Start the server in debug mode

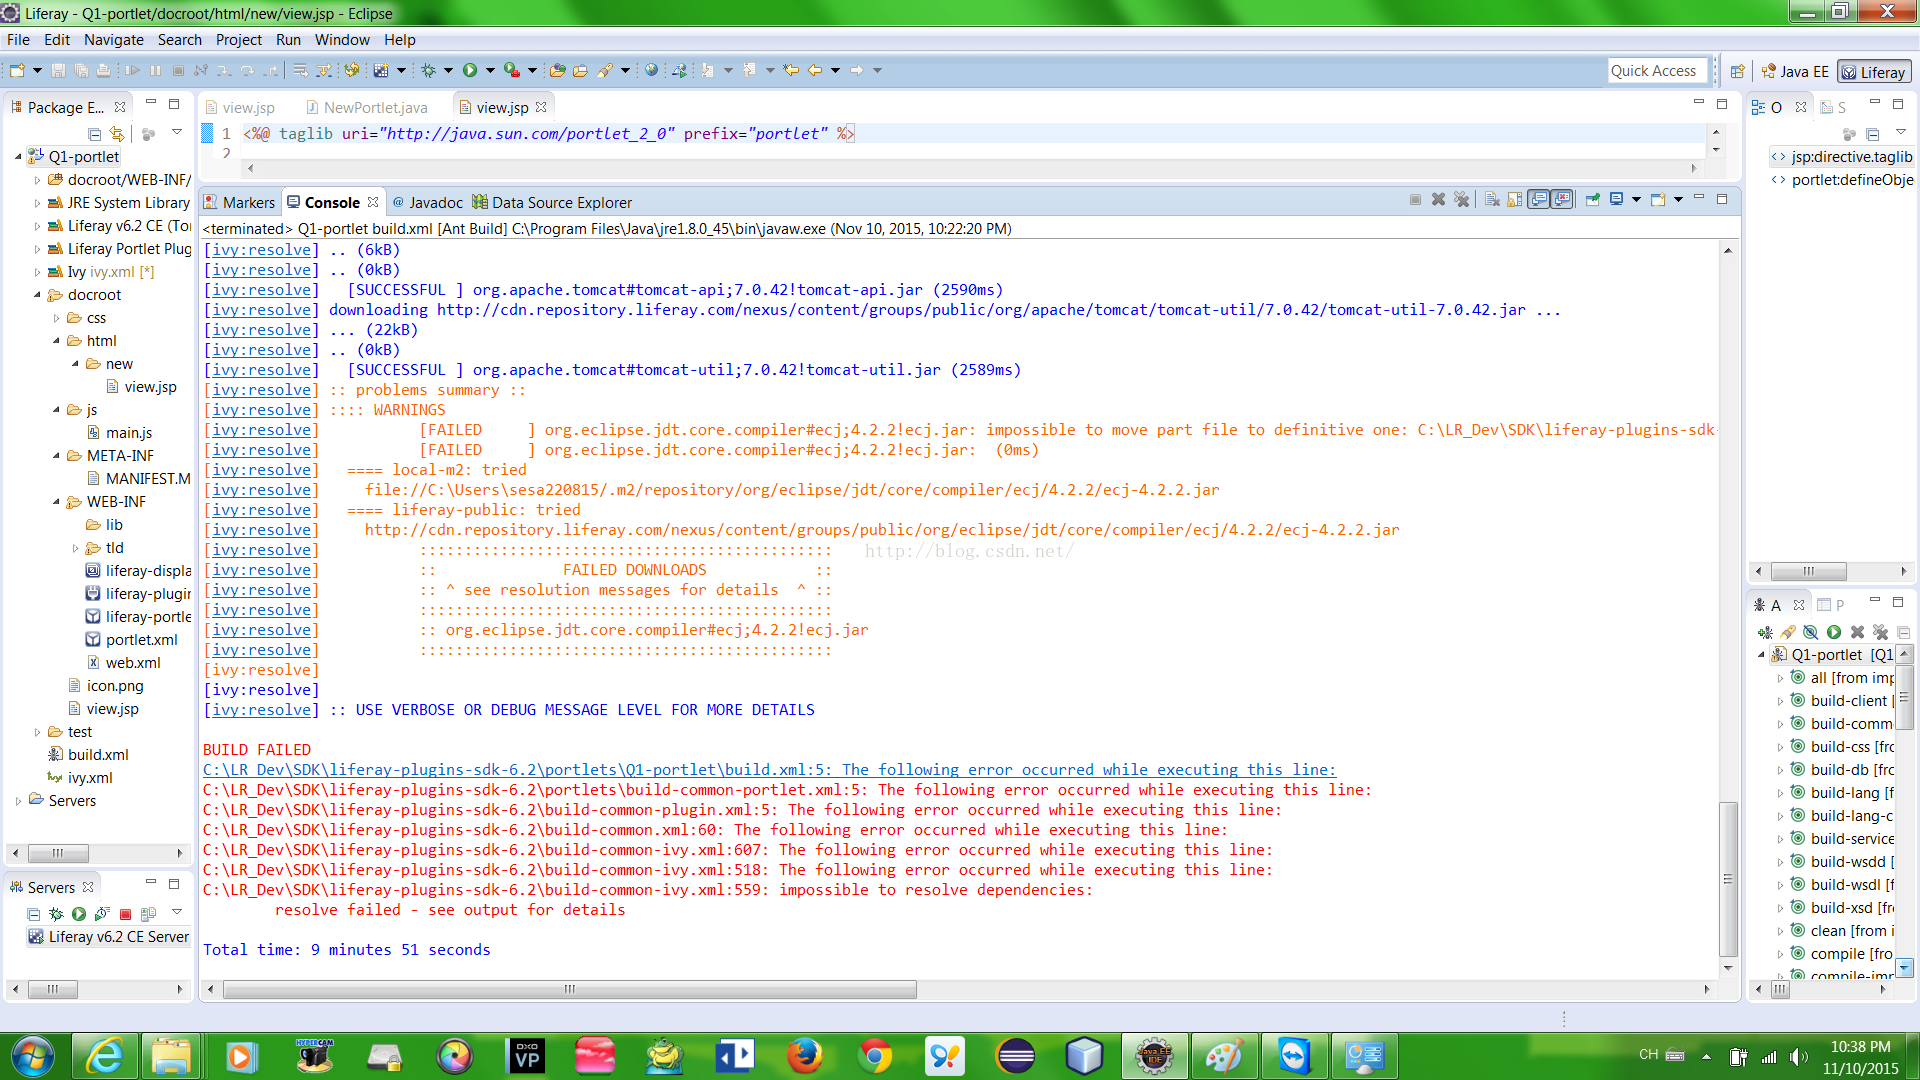coord(56,913)
